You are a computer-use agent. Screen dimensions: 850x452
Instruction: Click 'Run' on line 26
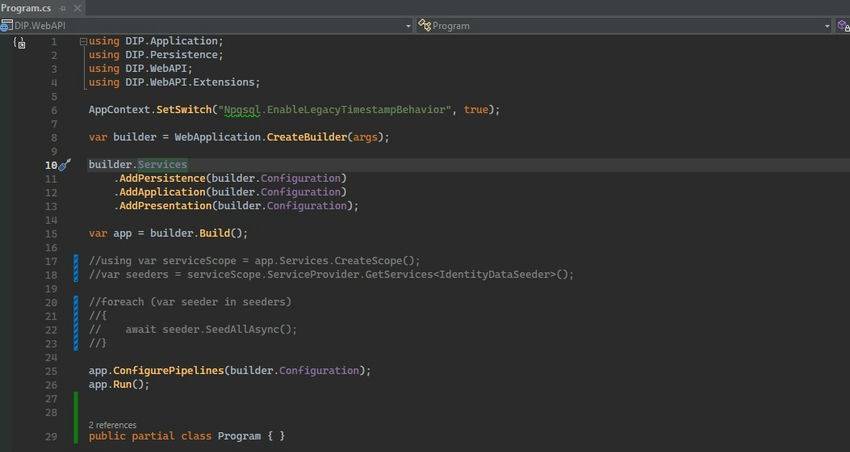coord(123,384)
